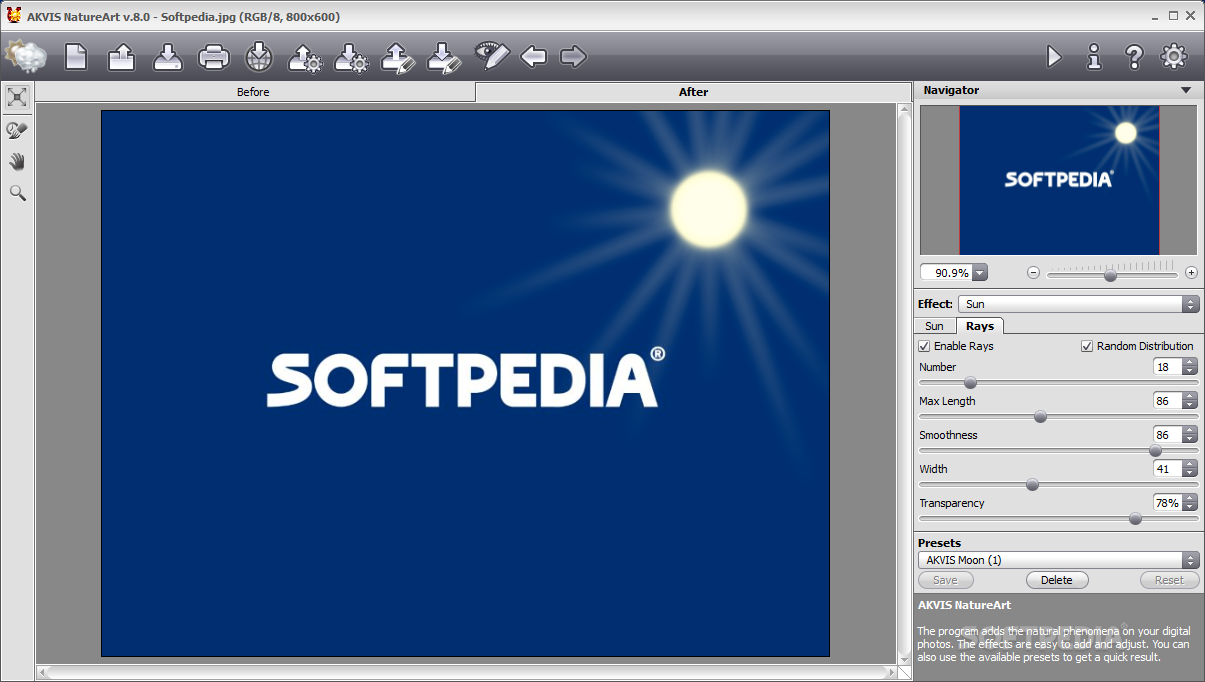Adjust the Max Length stepper arrows
Screen dimensions: 1205x682
point(1190,401)
